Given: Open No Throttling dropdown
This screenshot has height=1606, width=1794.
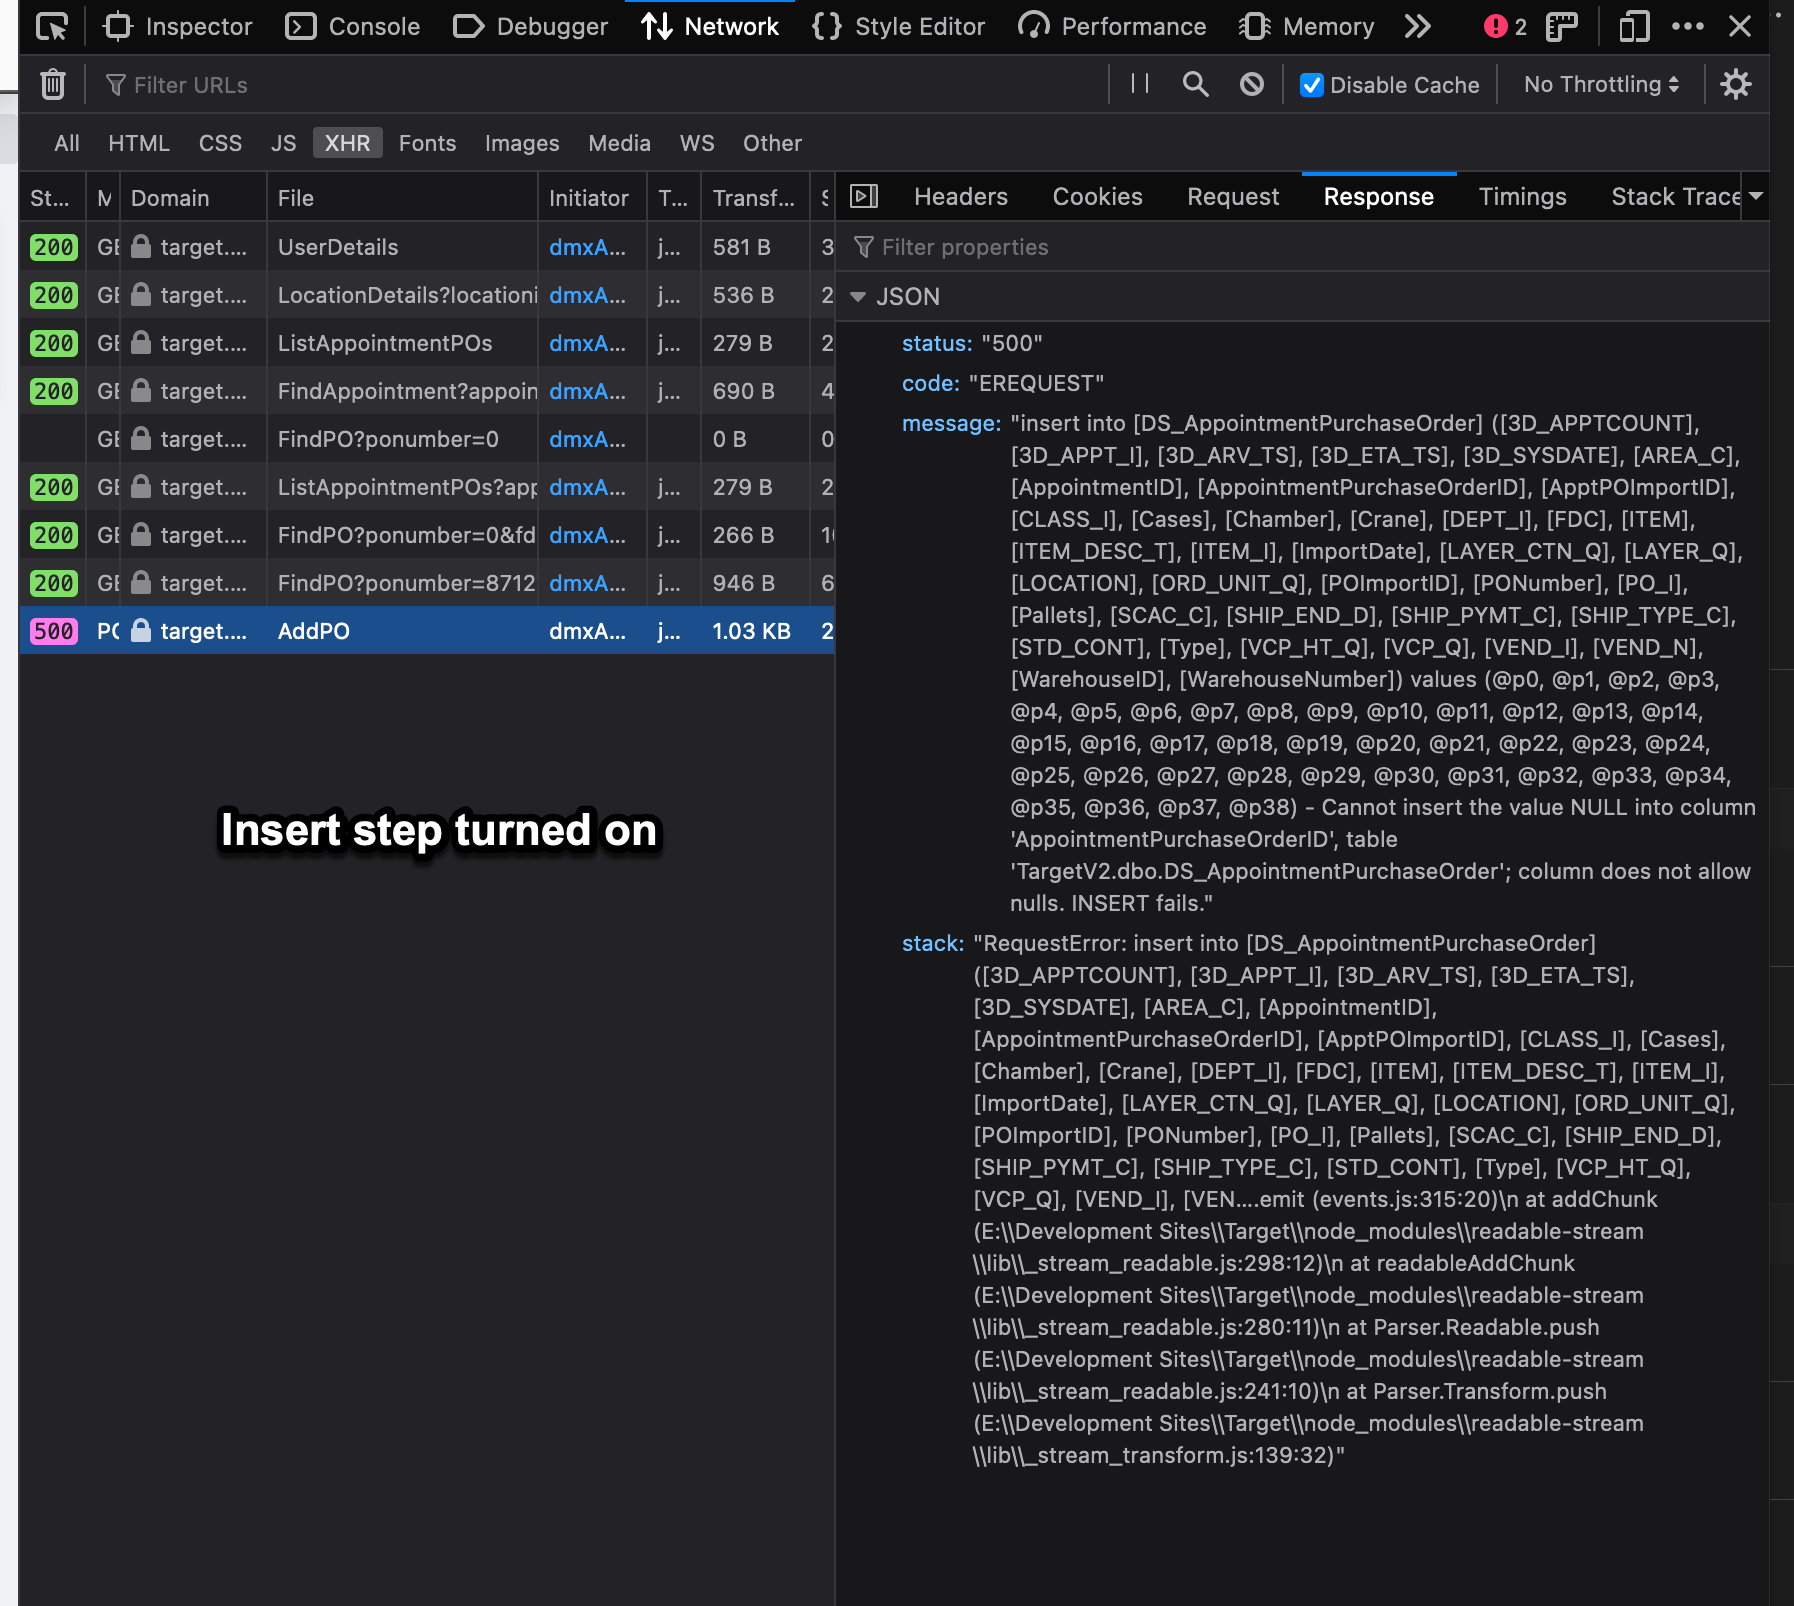Looking at the screenshot, I should 1601,85.
